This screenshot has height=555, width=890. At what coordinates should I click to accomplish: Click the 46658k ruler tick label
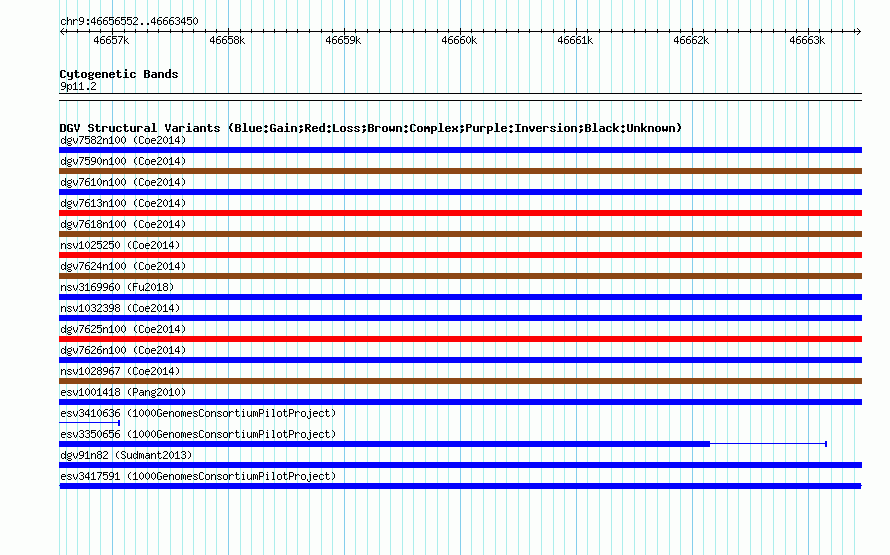(x=227, y=40)
